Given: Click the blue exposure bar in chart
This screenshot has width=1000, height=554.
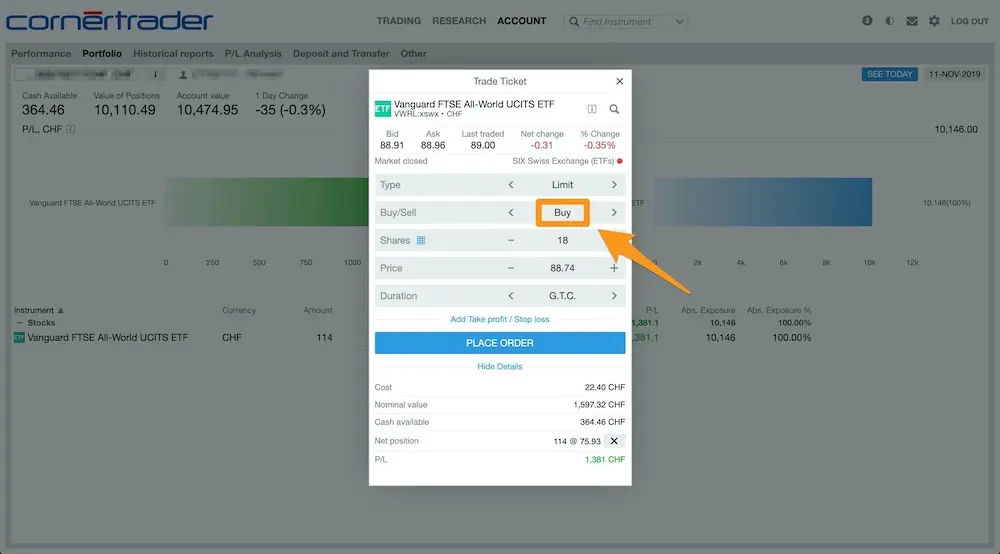Looking at the screenshot, I should (x=763, y=202).
